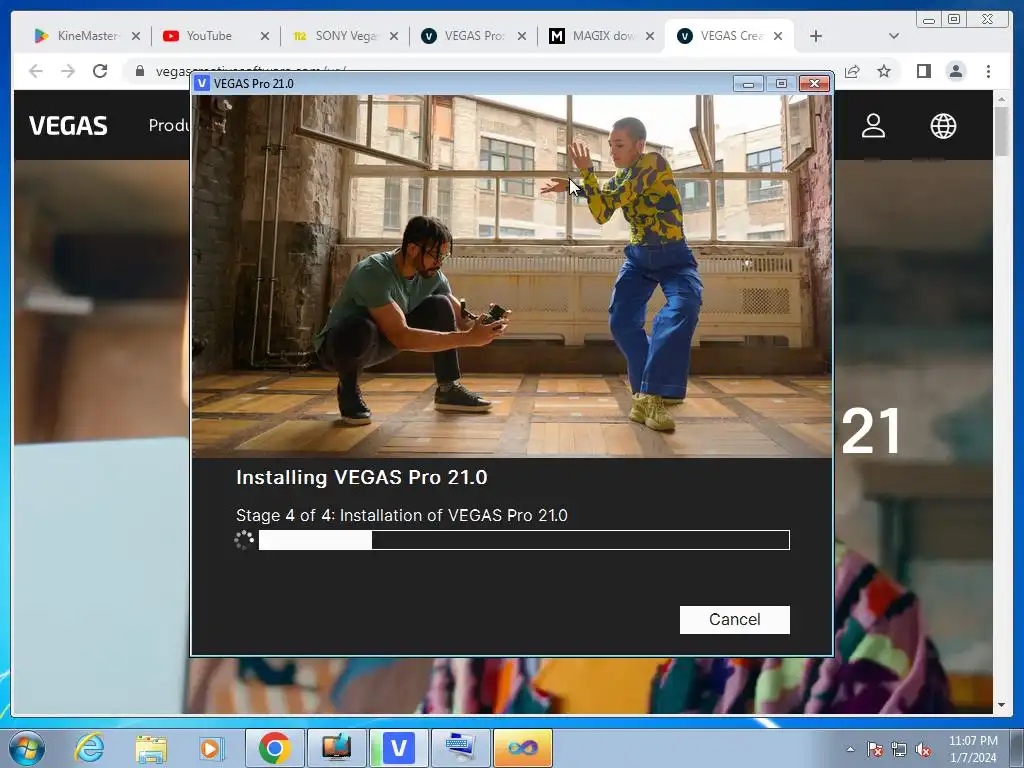Launch Internet Explorer from taskbar
The width and height of the screenshot is (1024, 768).
click(89, 748)
